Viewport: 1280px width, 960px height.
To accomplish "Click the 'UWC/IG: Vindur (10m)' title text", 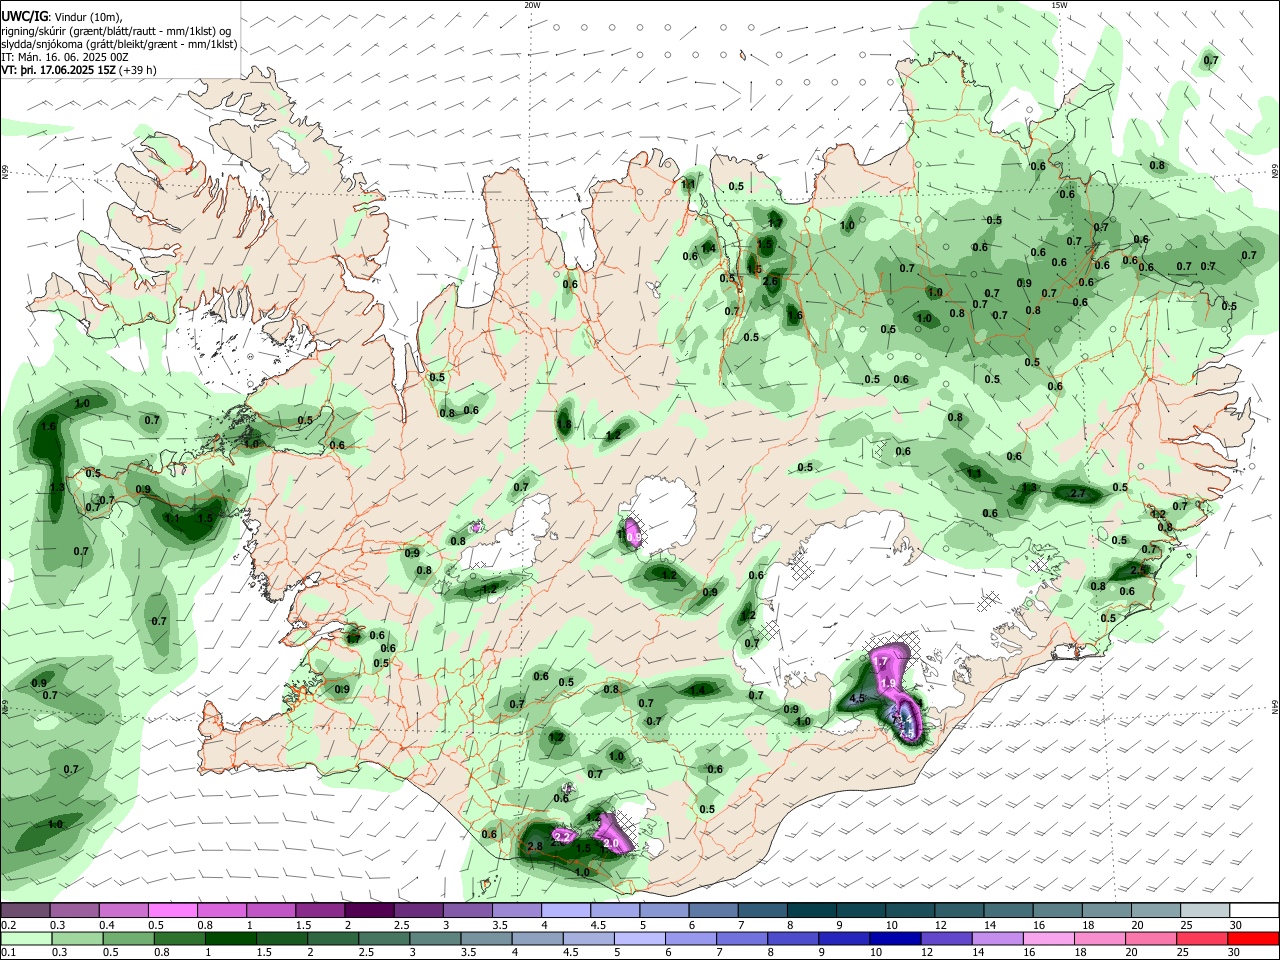I will pos(62,16).
